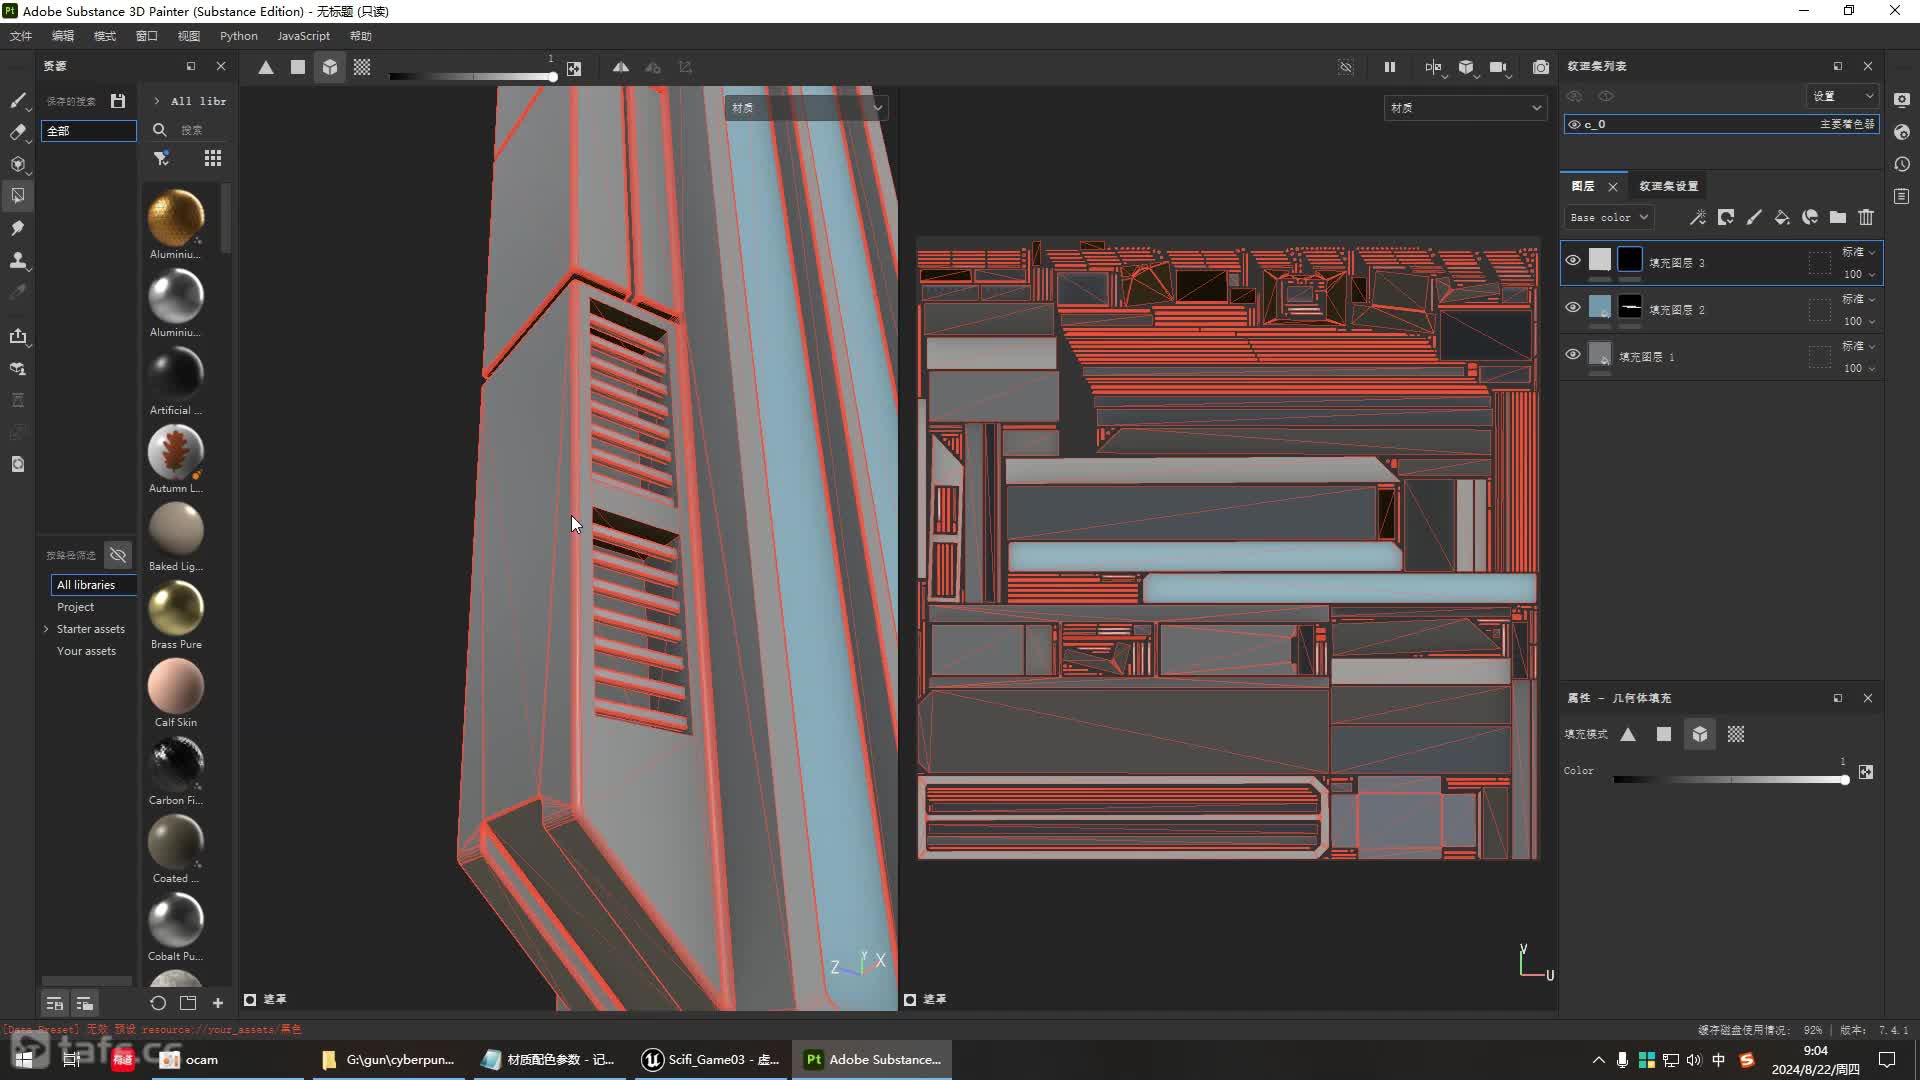Choose polygon fill mode in top toolbar
The height and width of the screenshot is (1080, 1920).
(x=298, y=67)
